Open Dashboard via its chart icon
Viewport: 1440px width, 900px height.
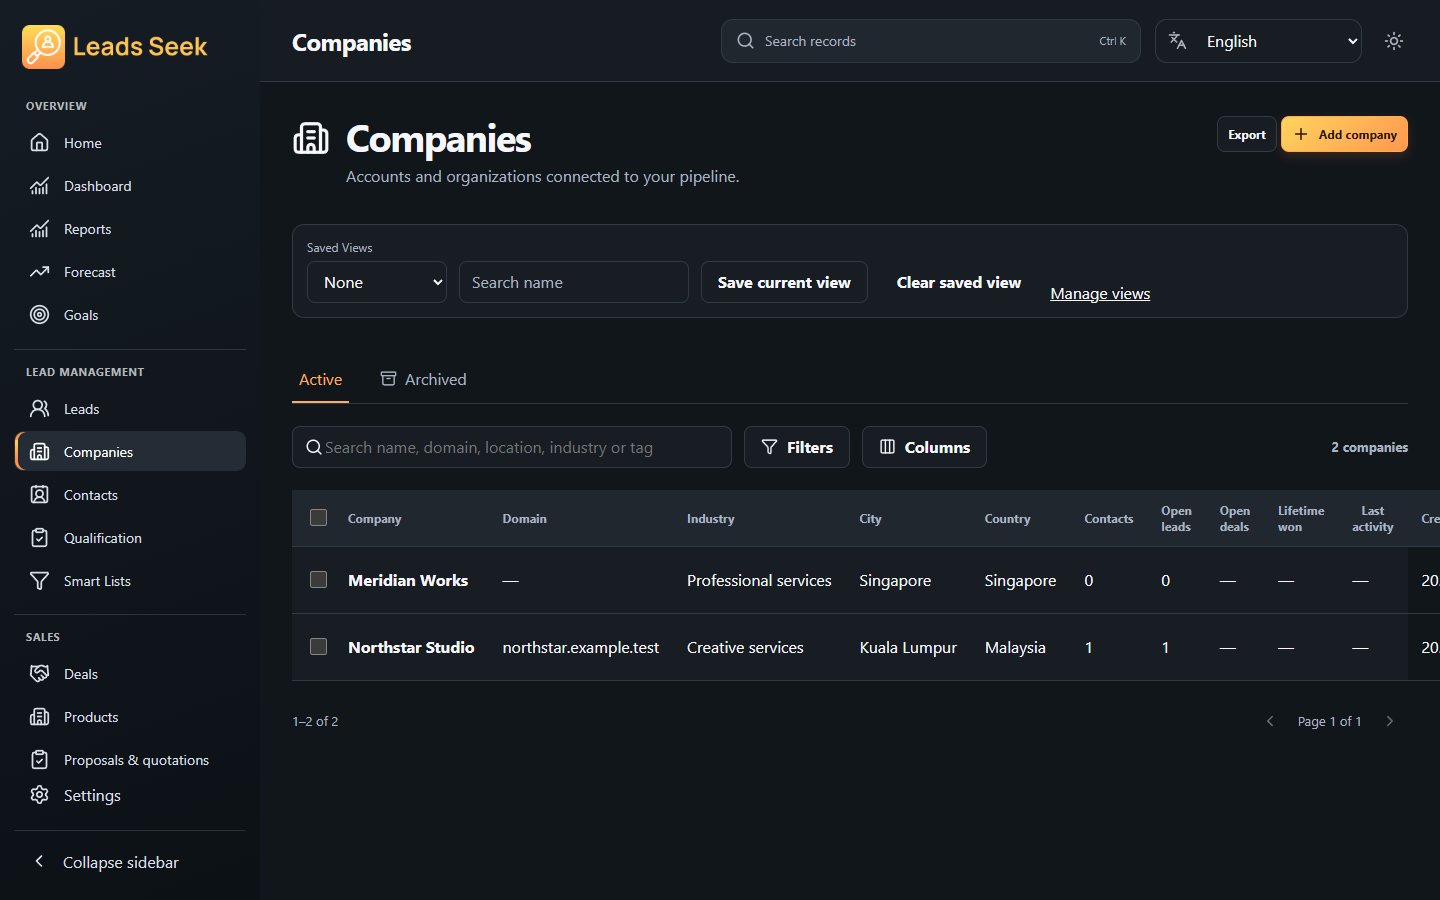click(x=39, y=186)
